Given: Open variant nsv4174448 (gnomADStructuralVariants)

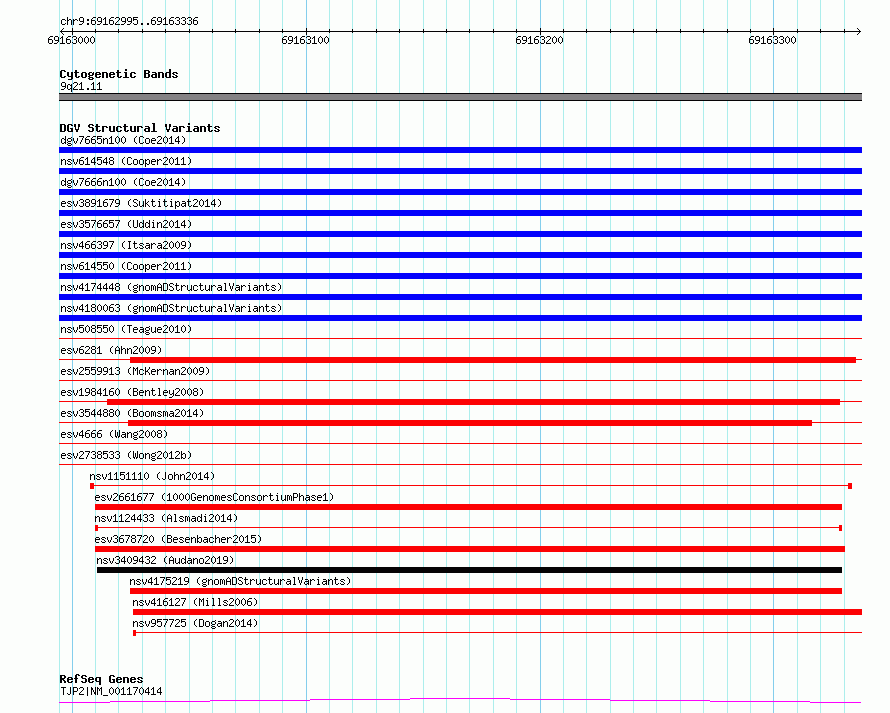Looking at the screenshot, I should coord(171,287).
